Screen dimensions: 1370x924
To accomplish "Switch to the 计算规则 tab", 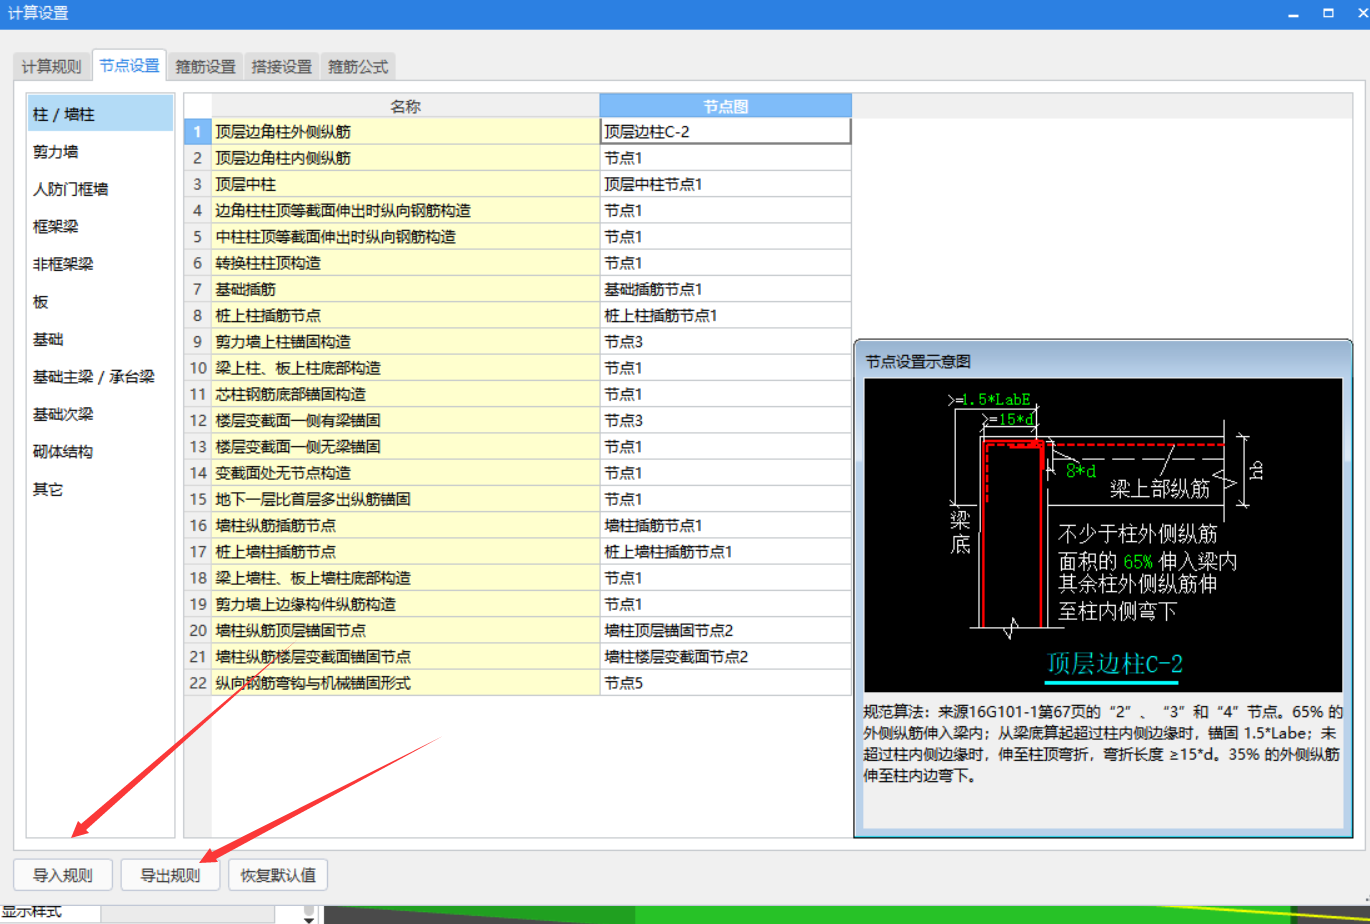I will point(51,66).
